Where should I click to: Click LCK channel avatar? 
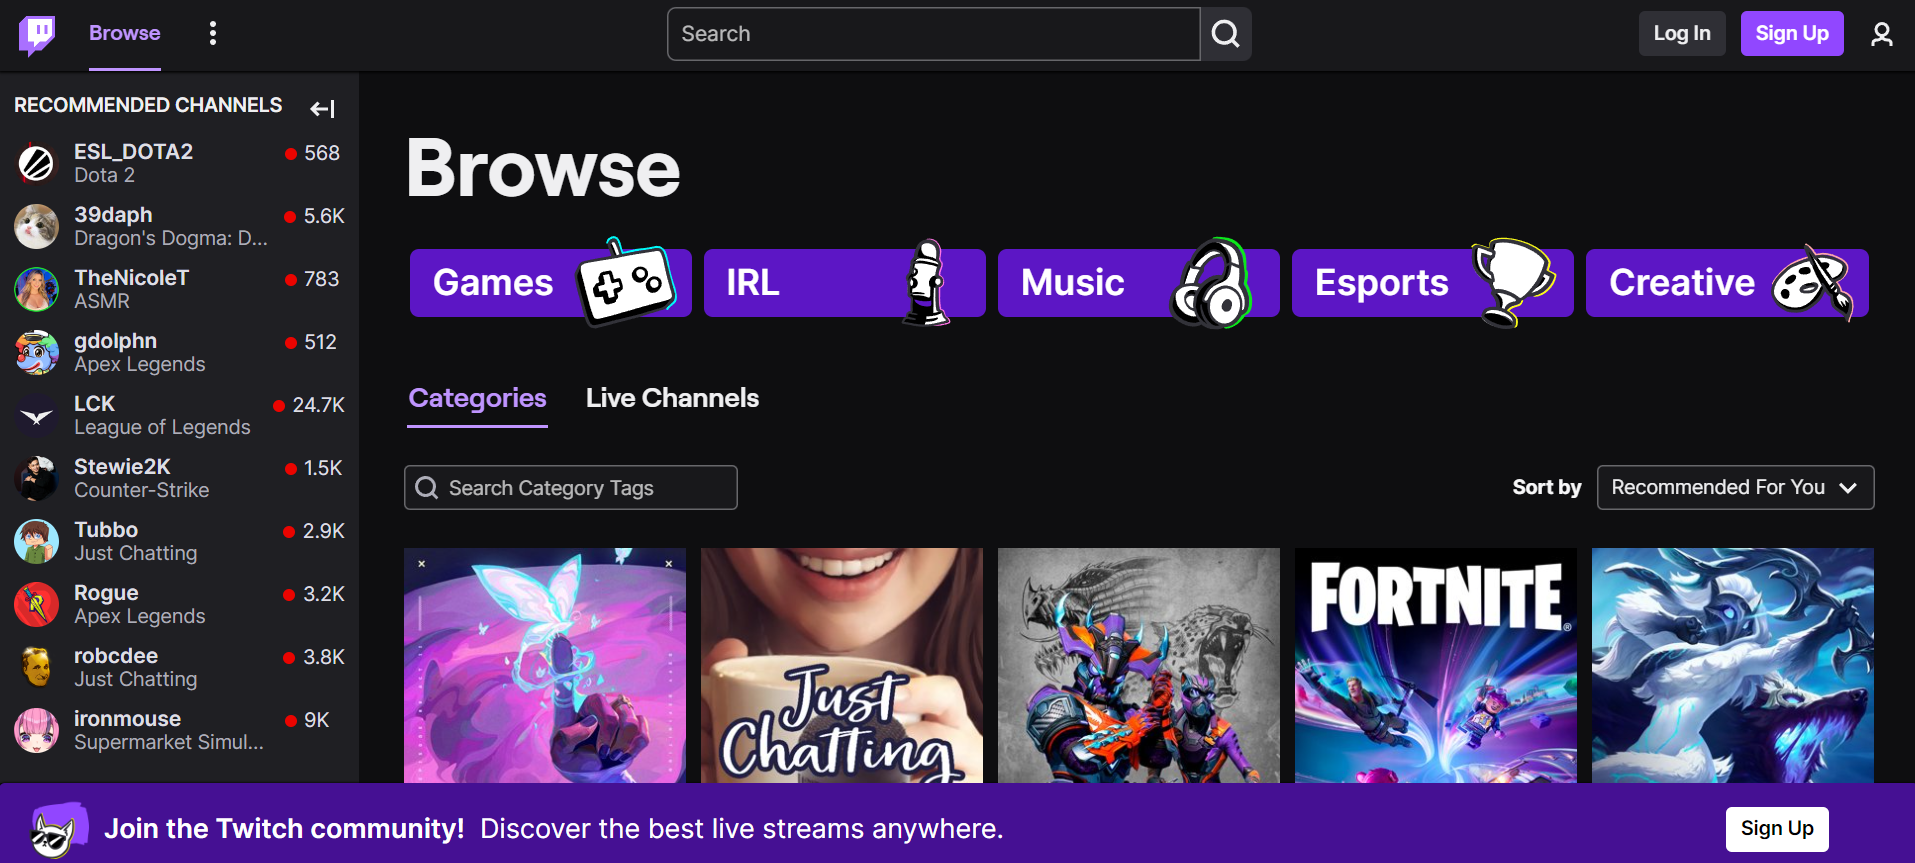pos(37,415)
